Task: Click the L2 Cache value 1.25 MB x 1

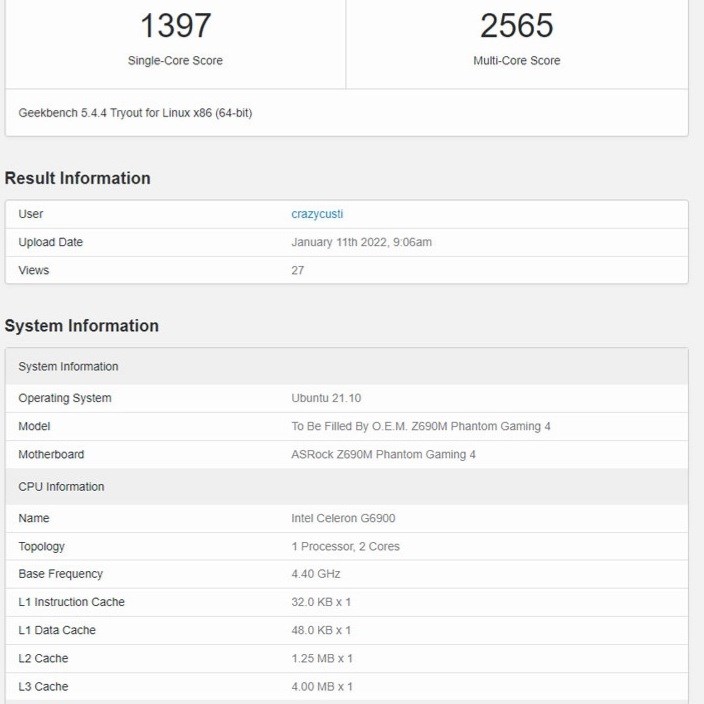Action: (x=322, y=659)
